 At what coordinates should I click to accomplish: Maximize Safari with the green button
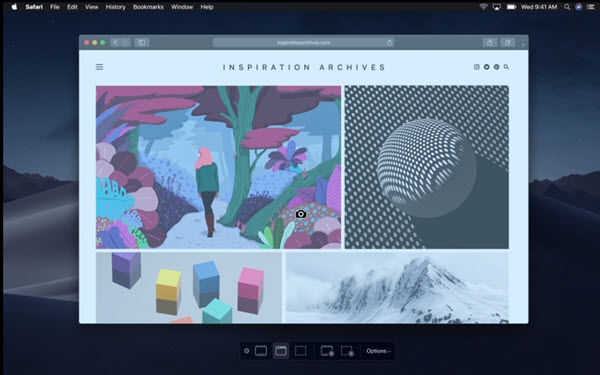(x=103, y=42)
